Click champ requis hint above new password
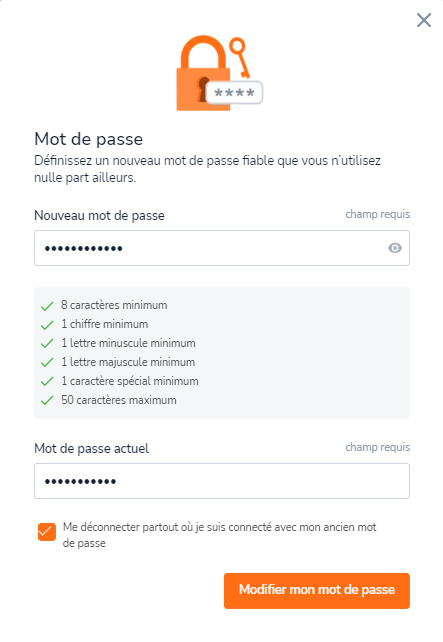 [377, 214]
